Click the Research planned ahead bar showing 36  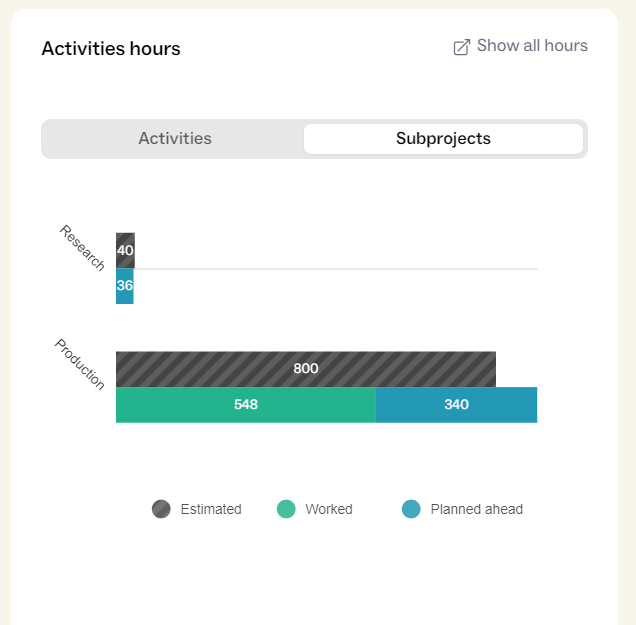(125, 286)
